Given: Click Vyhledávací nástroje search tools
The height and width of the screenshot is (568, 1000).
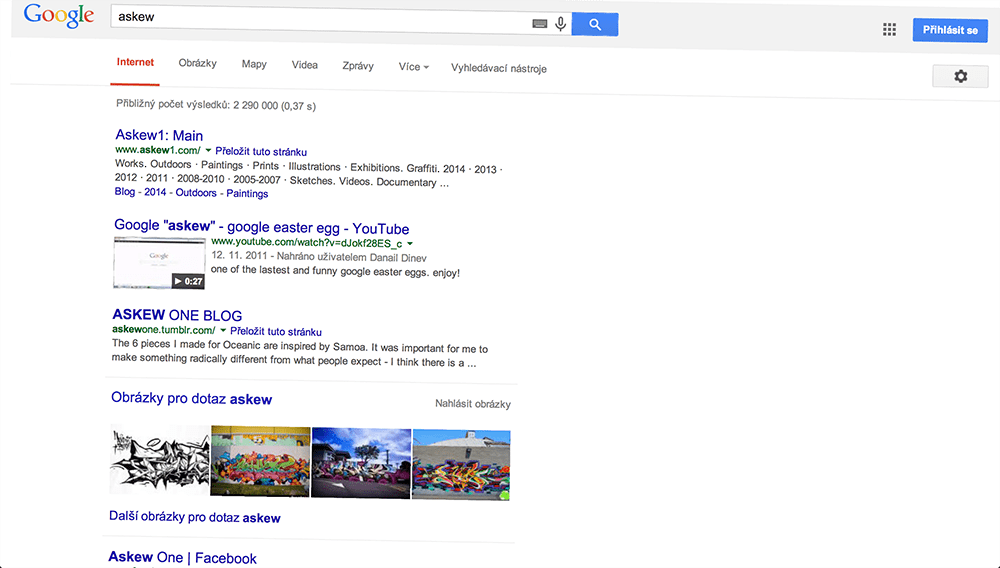Looking at the screenshot, I should (x=499, y=68).
